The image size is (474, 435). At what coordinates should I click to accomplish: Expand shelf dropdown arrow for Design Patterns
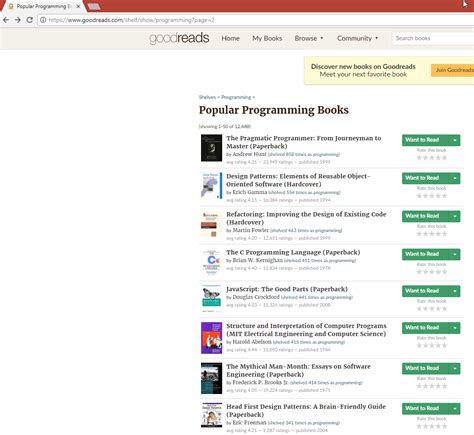tap(455, 178)
